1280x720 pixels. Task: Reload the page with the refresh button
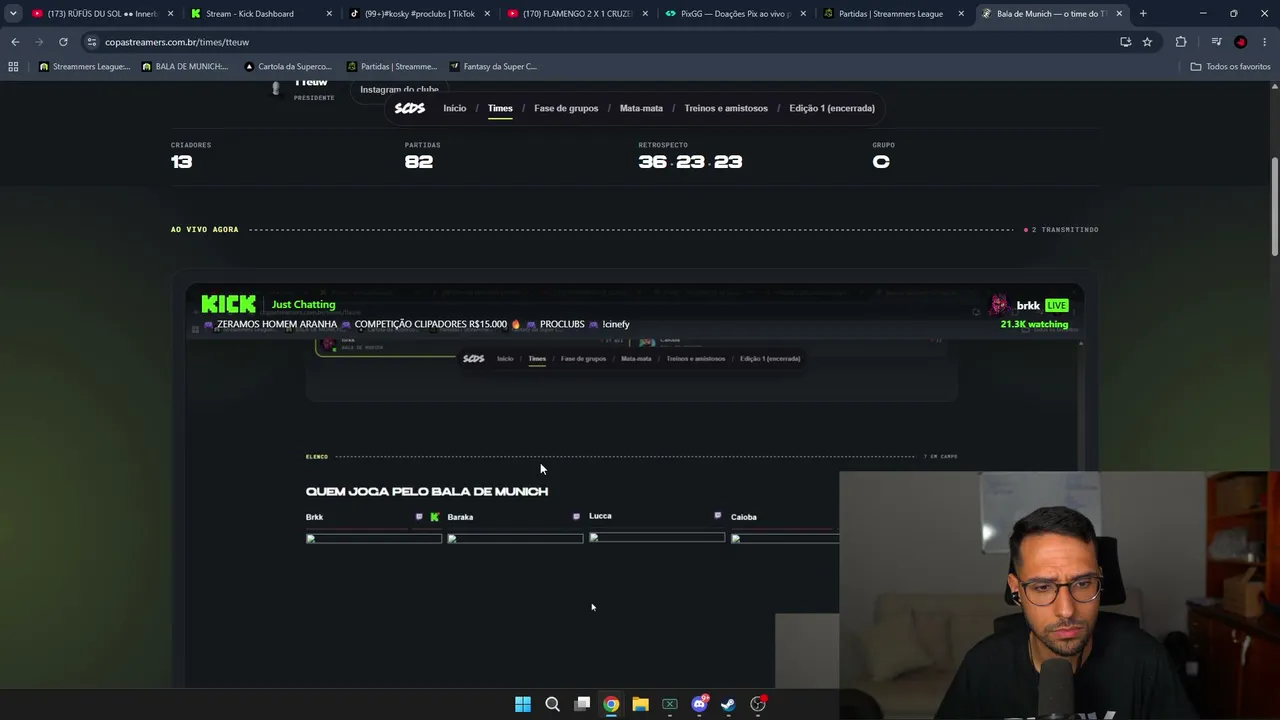63,42
